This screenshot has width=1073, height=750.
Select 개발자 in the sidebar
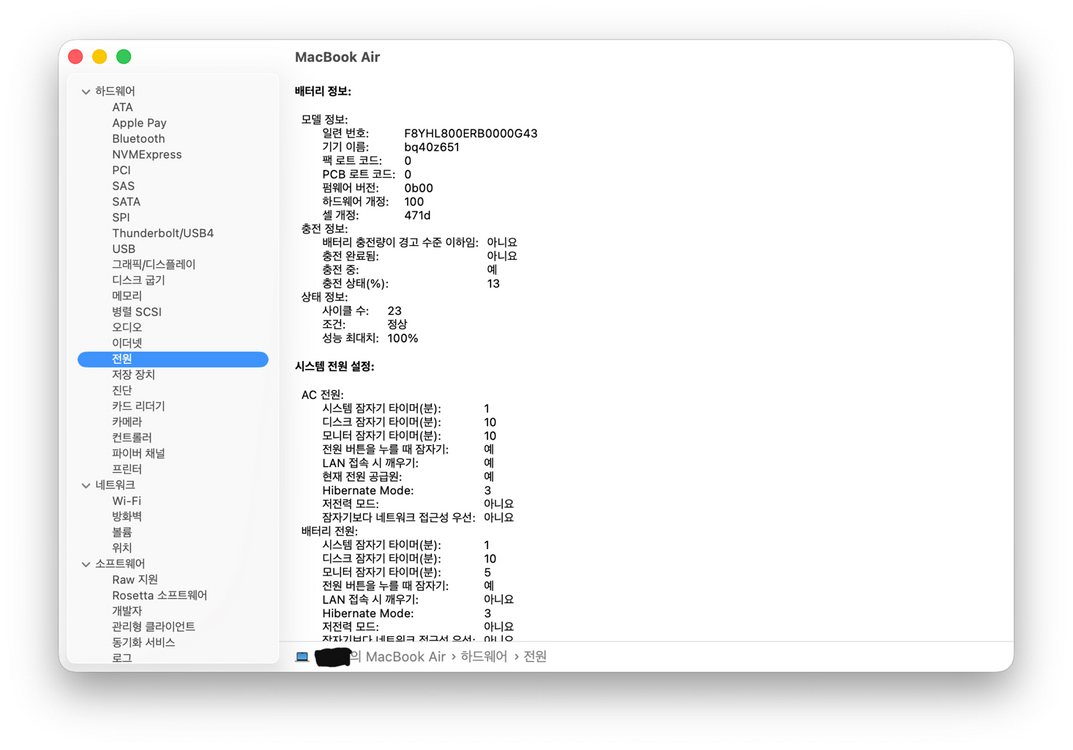pyautogui.click(x=127, y=611)
